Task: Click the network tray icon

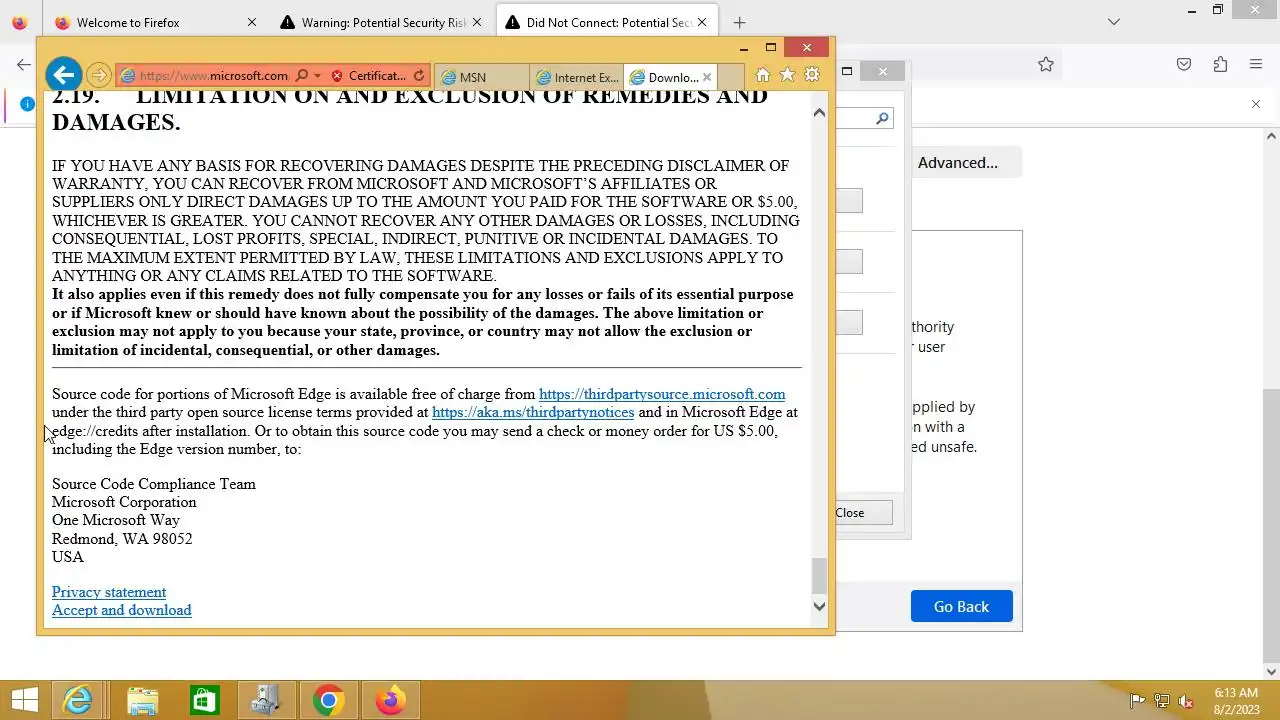Action: pos(1162,701)
